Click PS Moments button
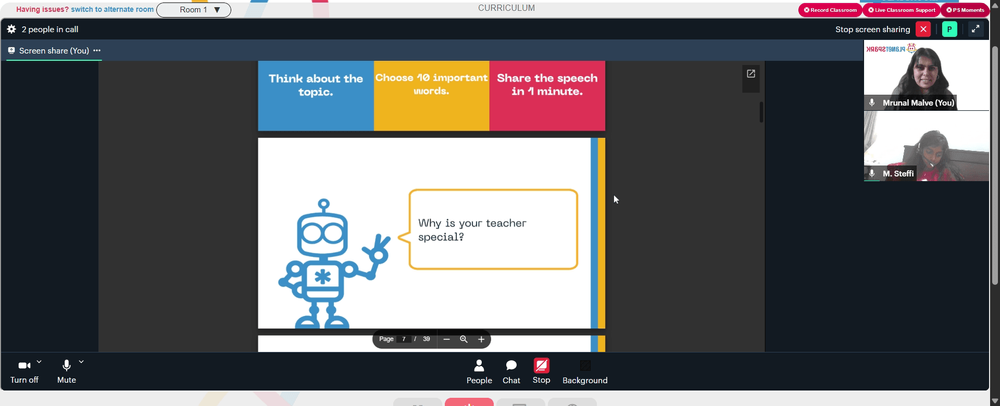 click(965, 10)
